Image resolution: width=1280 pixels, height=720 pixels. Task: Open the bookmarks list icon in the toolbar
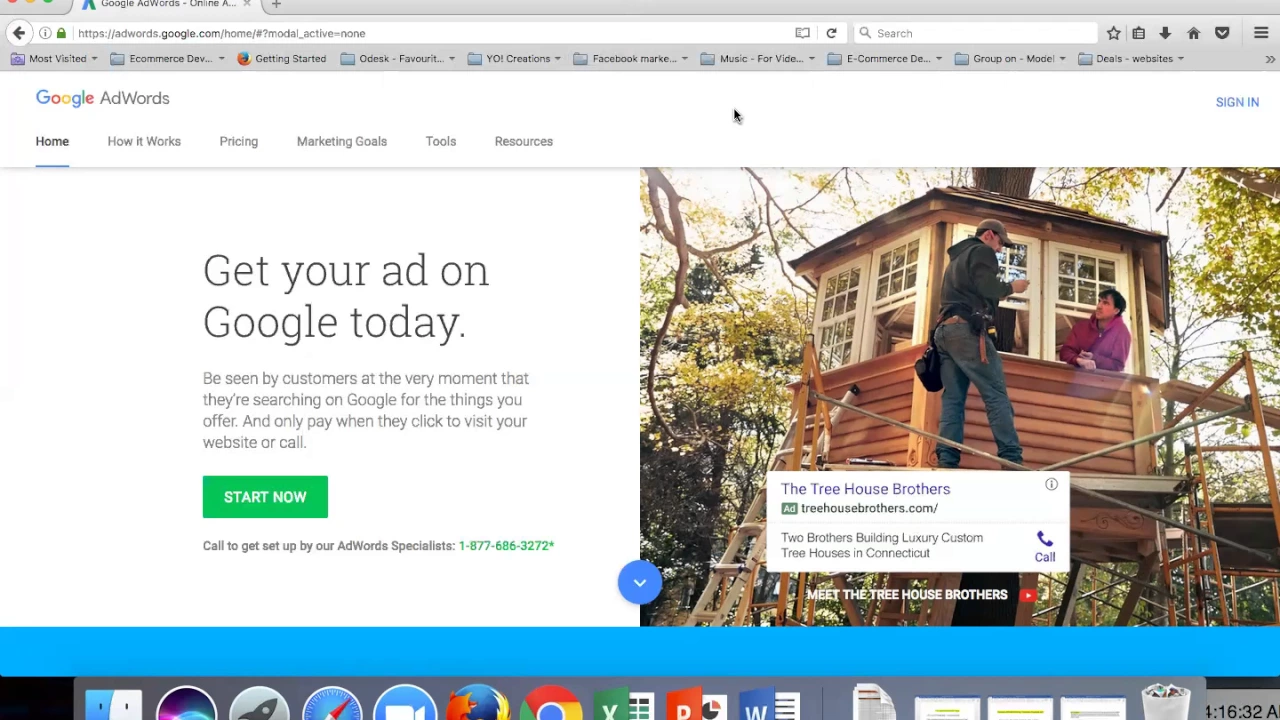pos(1139,33)
